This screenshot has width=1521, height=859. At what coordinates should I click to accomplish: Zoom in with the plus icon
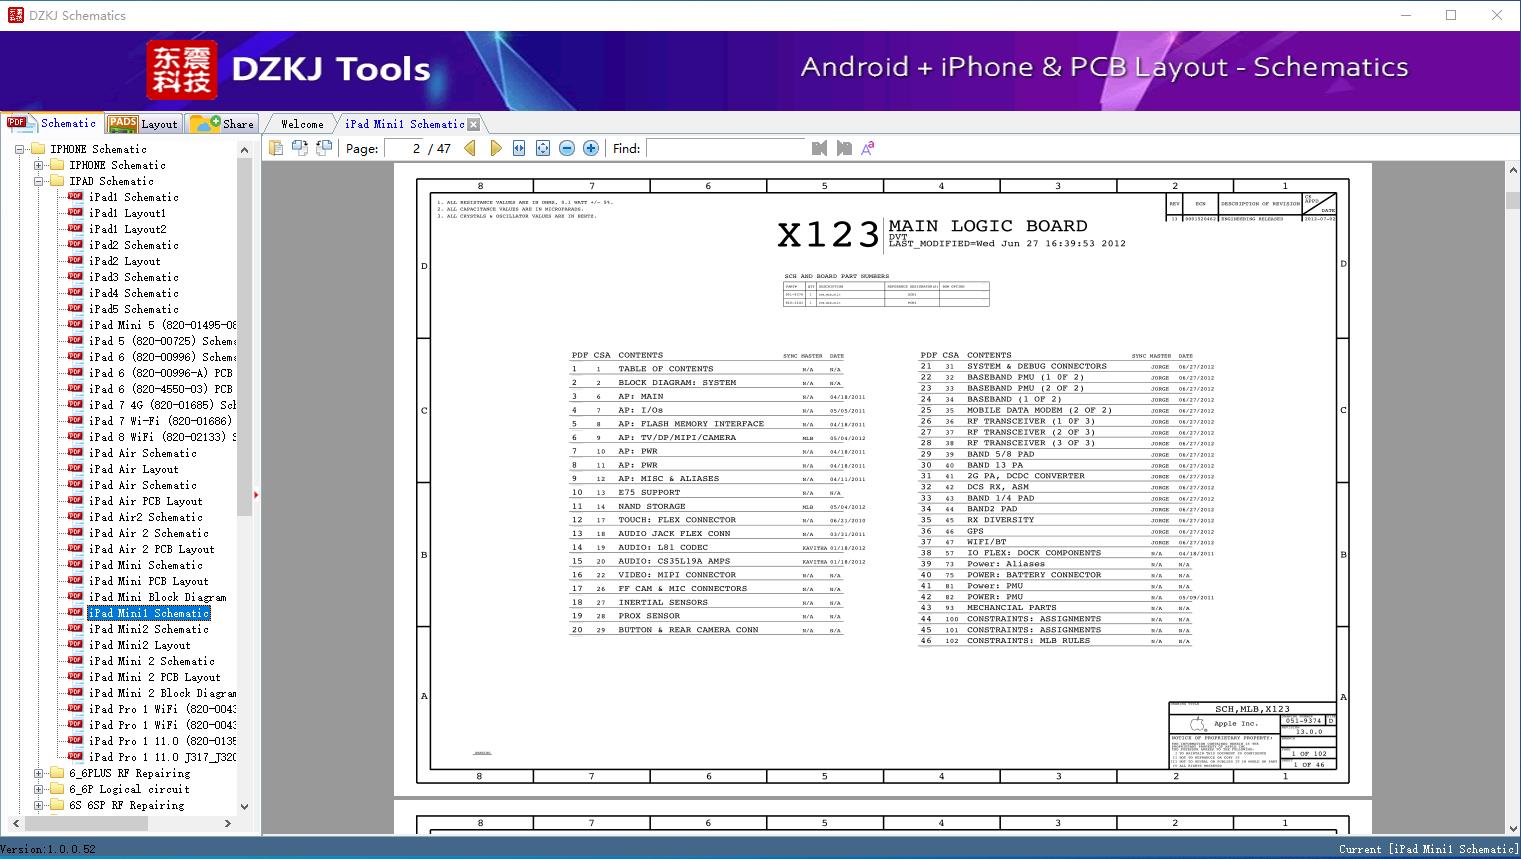591,148
